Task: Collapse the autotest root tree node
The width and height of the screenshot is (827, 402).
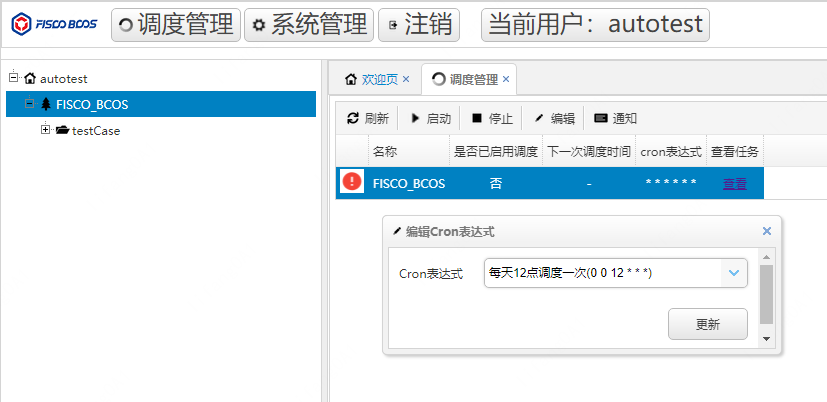Action: [14, 77]
